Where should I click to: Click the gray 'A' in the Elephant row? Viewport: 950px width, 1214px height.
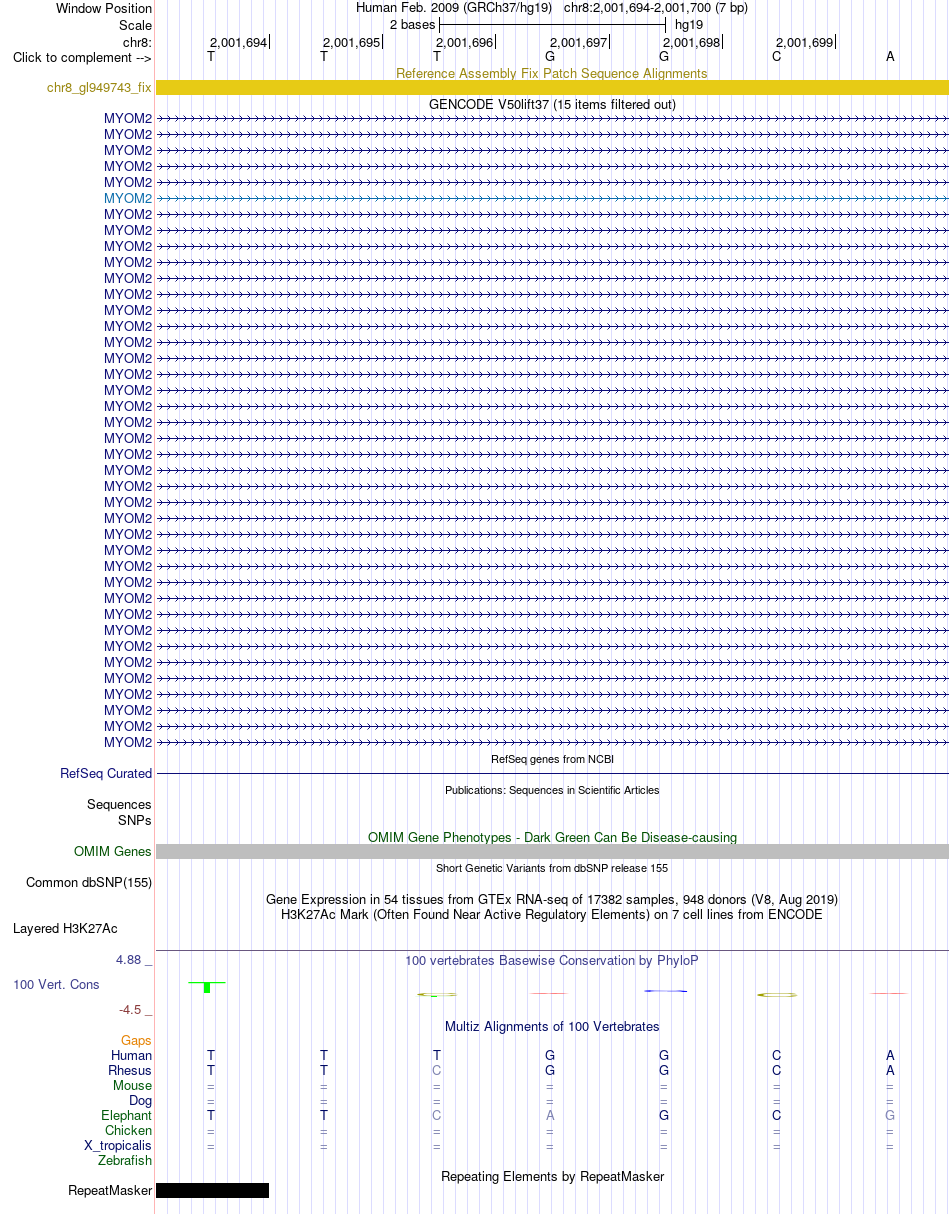550,1115
